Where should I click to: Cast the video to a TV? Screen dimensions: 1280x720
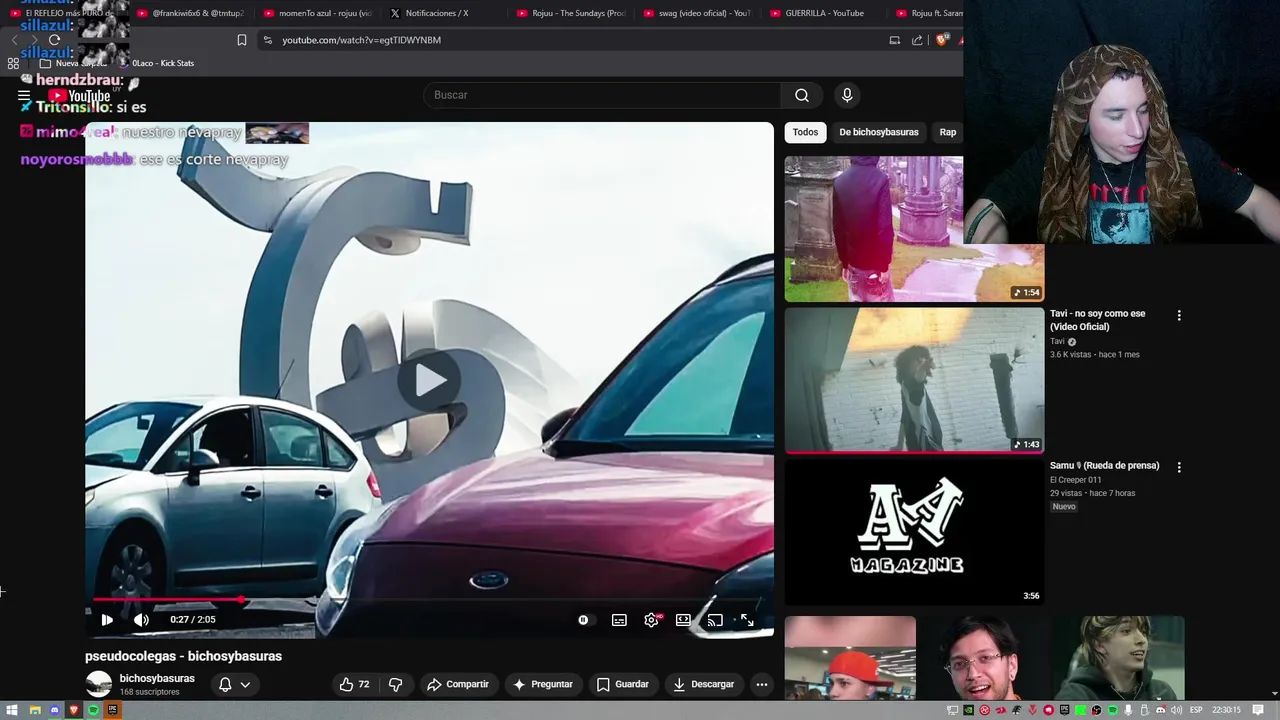pos(715,620)
